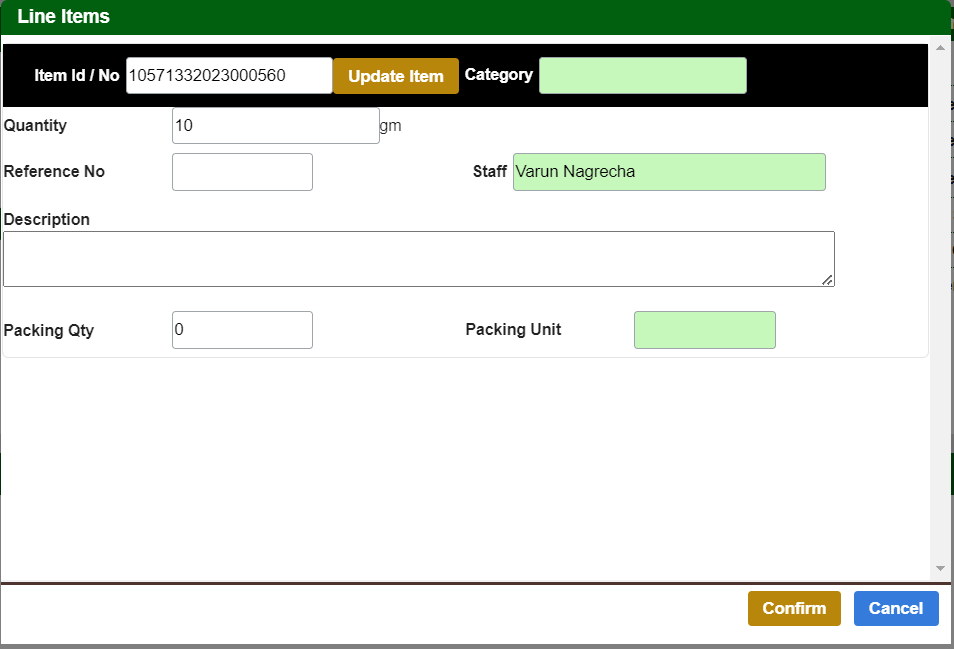Image resolution: width=954 pixels, height=649 pixels.
Task: Focus the Packing Qty input field
Action: coord(242,330)
